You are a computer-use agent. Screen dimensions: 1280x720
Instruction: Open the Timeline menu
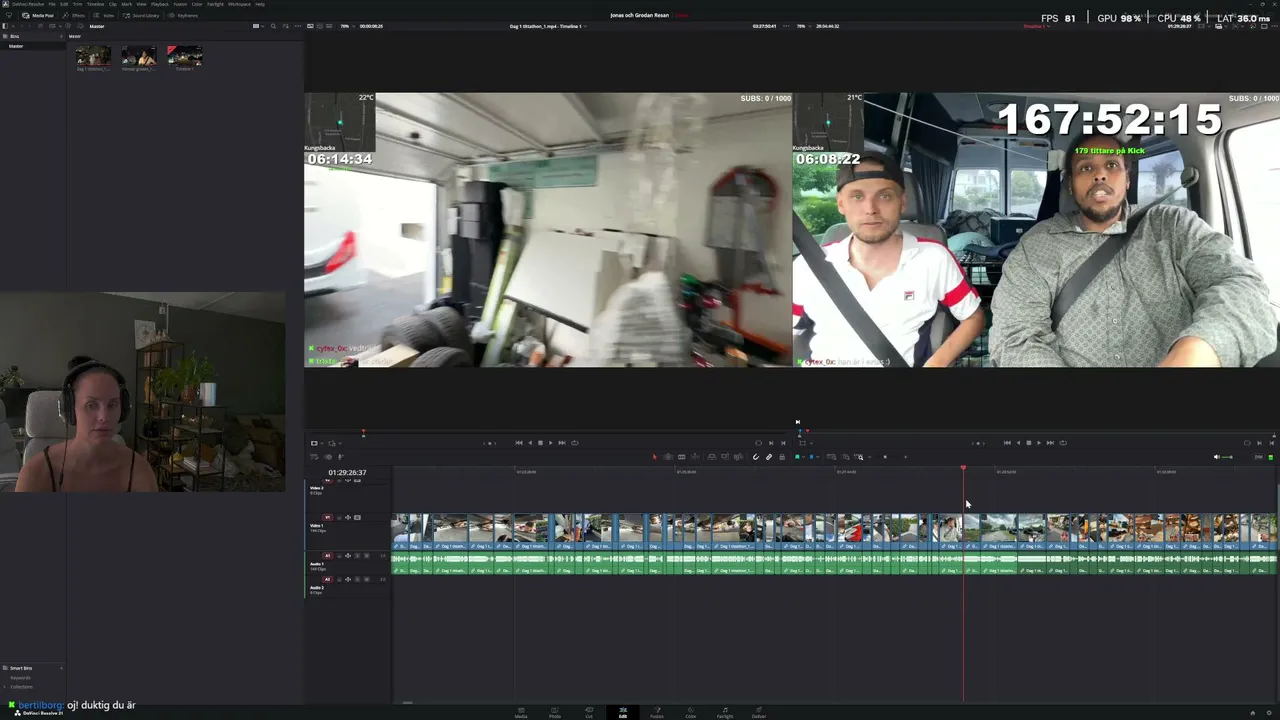coord(95,4)
